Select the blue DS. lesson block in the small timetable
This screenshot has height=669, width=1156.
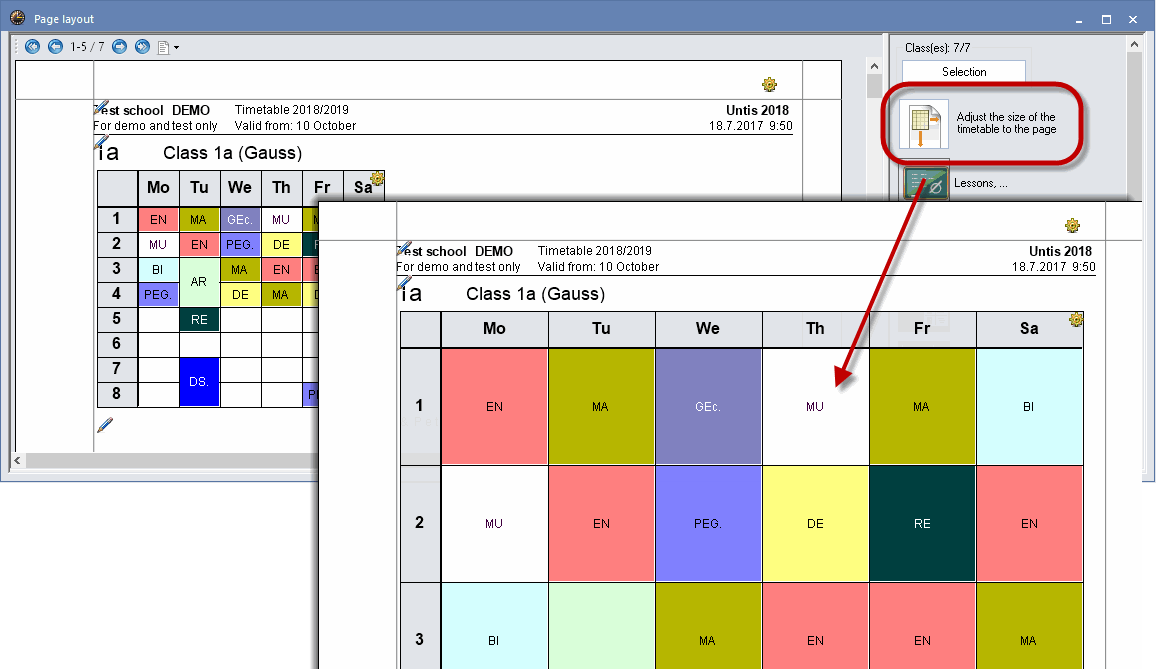tap(199, 382)
